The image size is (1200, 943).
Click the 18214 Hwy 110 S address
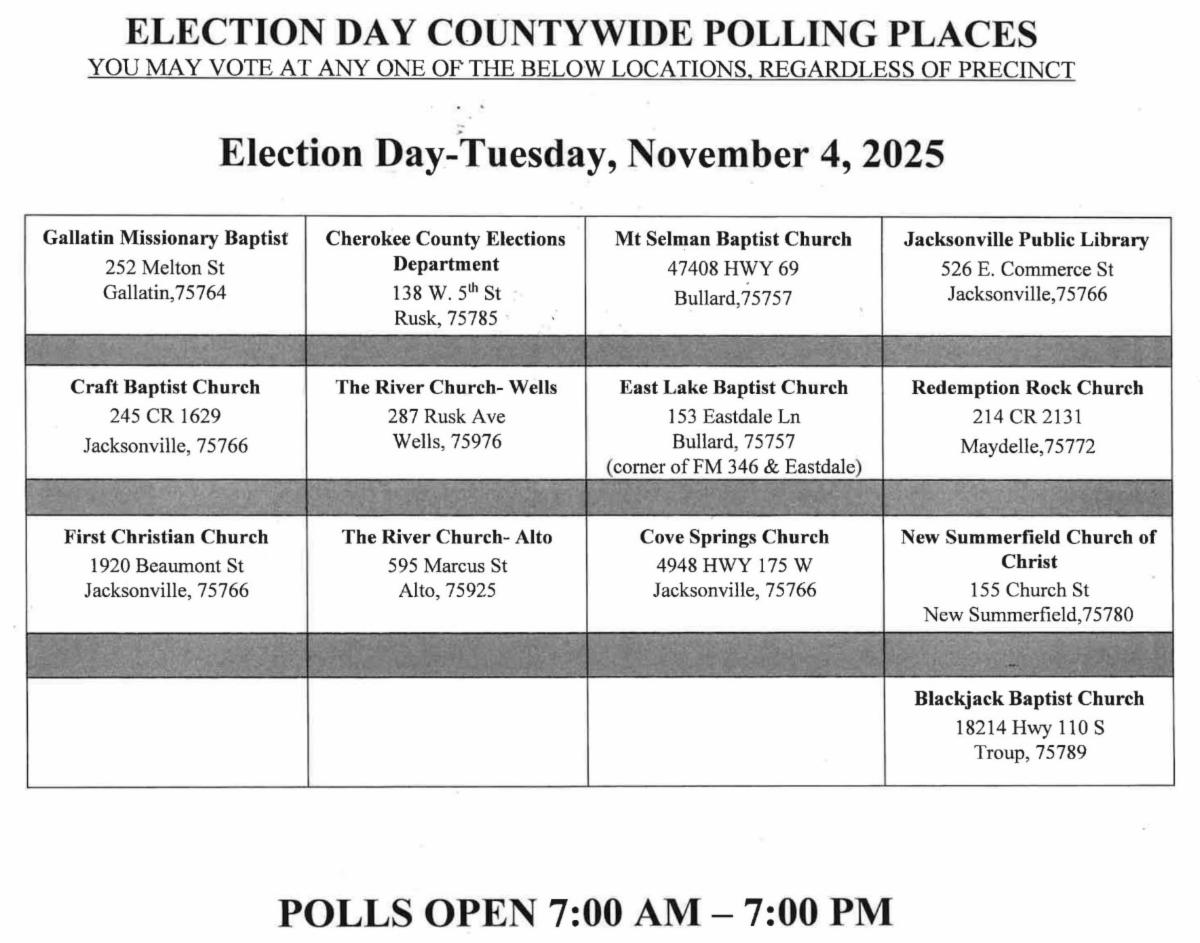pos(1028,727)
